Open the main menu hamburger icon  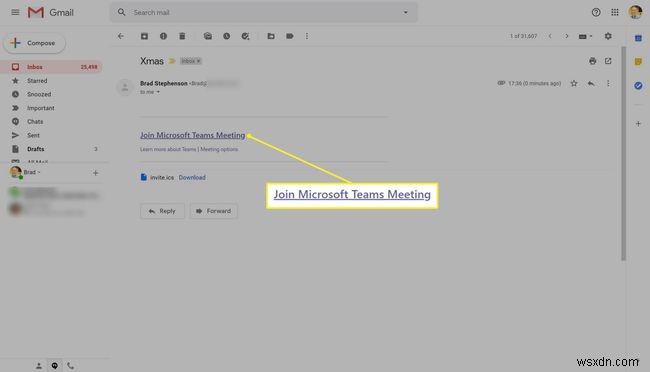click(15, 12)
